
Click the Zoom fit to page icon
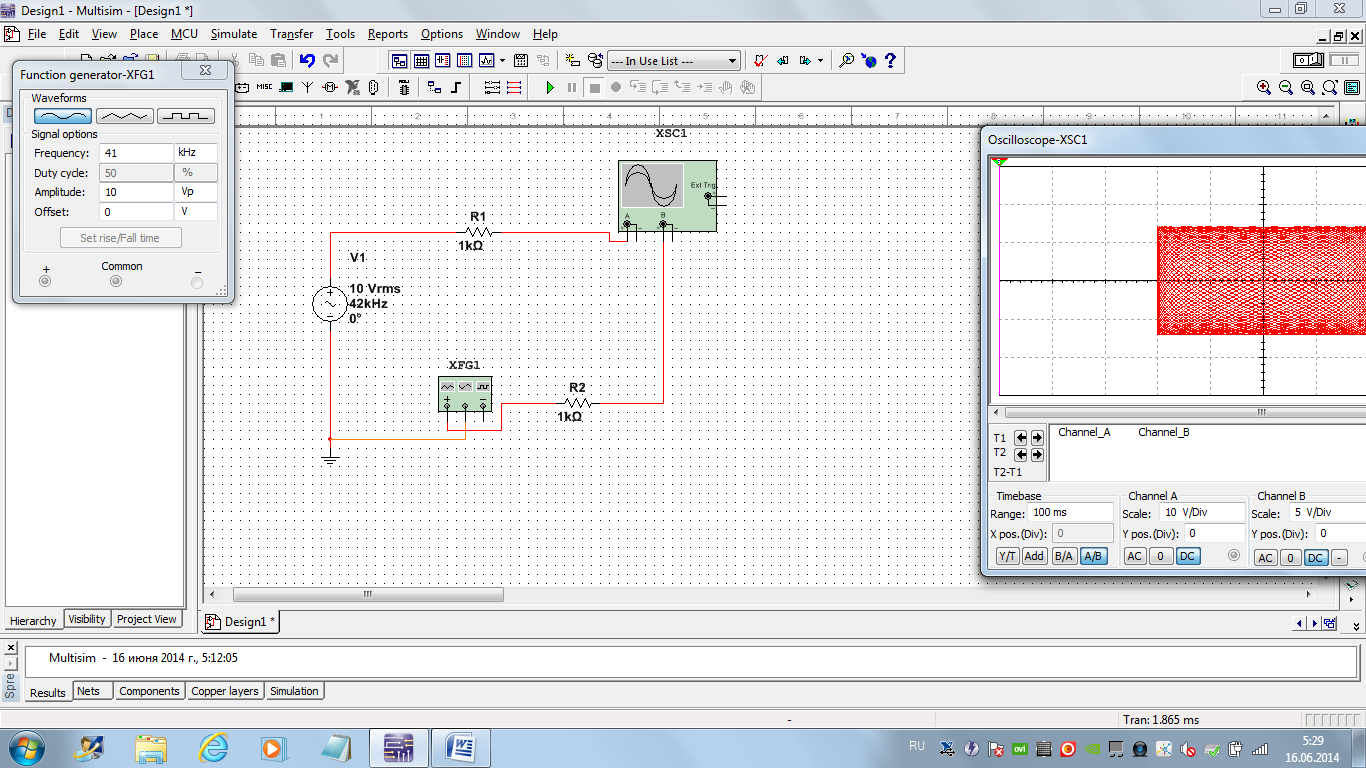click(x=1330, y=88)
